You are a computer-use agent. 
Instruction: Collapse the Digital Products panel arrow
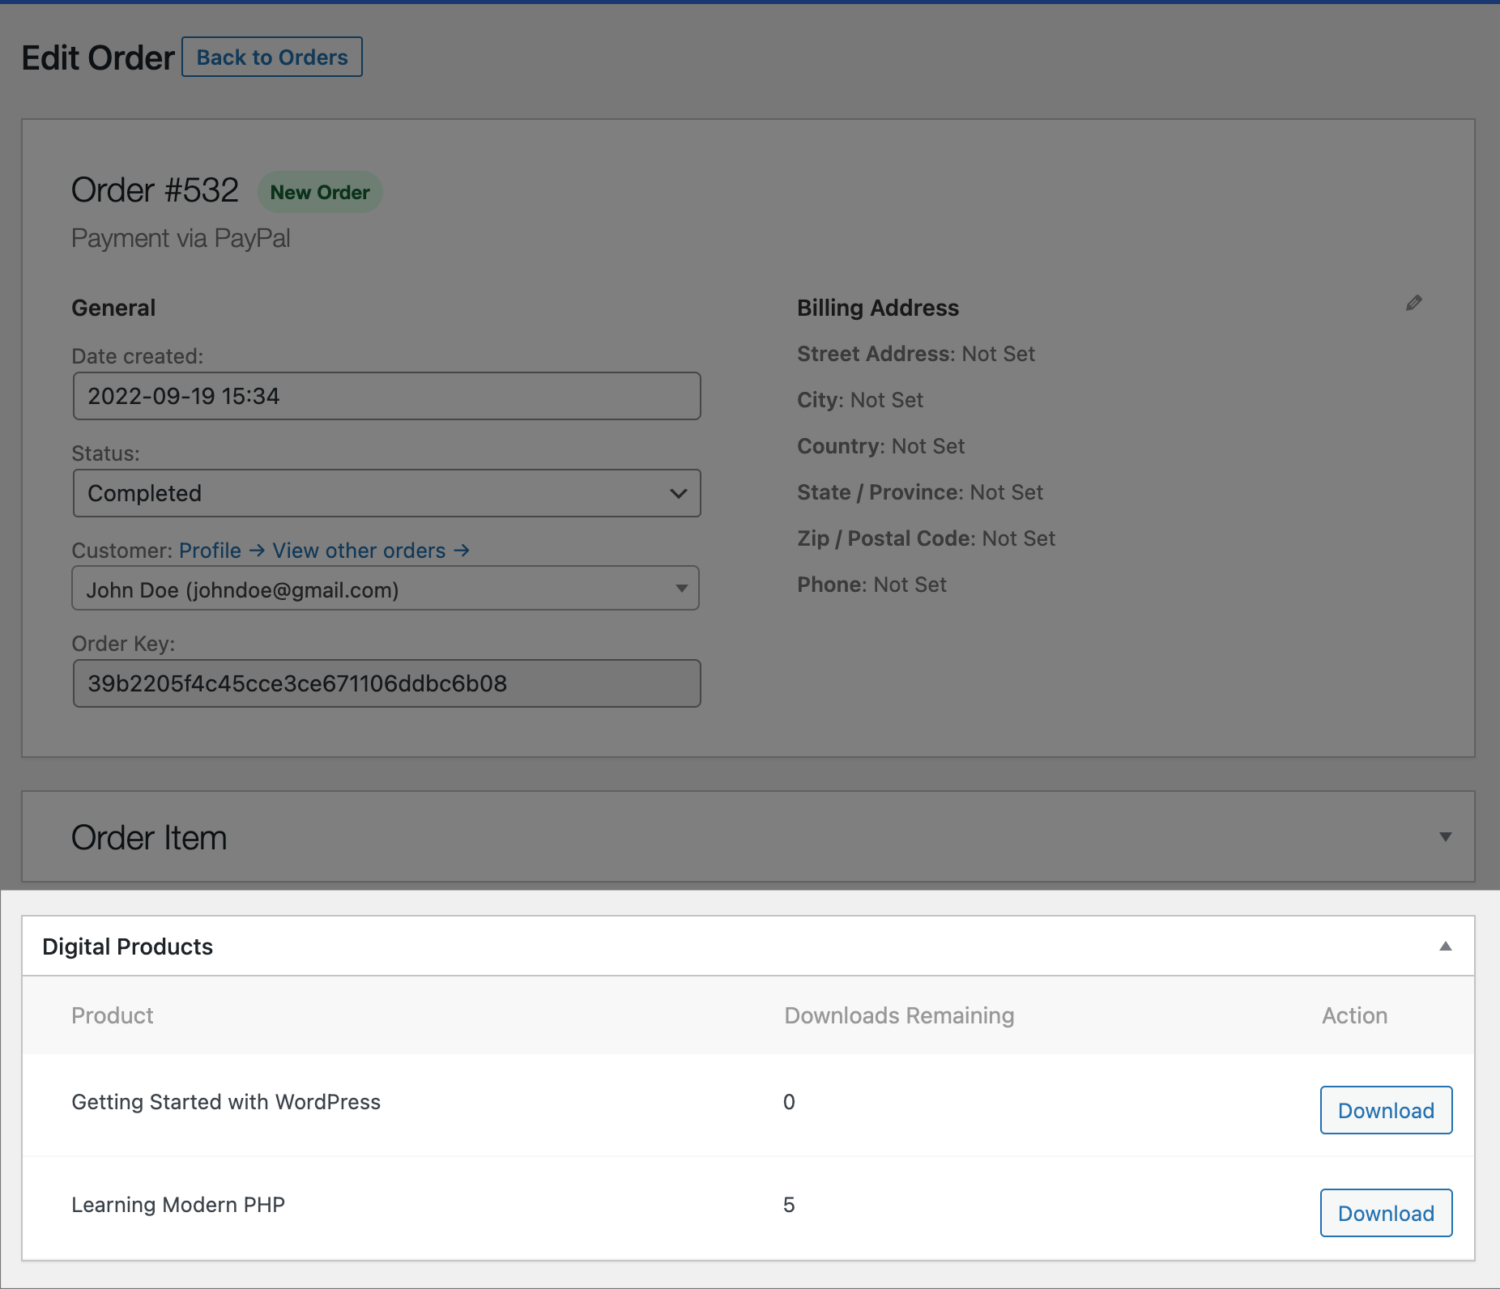(1445, 946)
